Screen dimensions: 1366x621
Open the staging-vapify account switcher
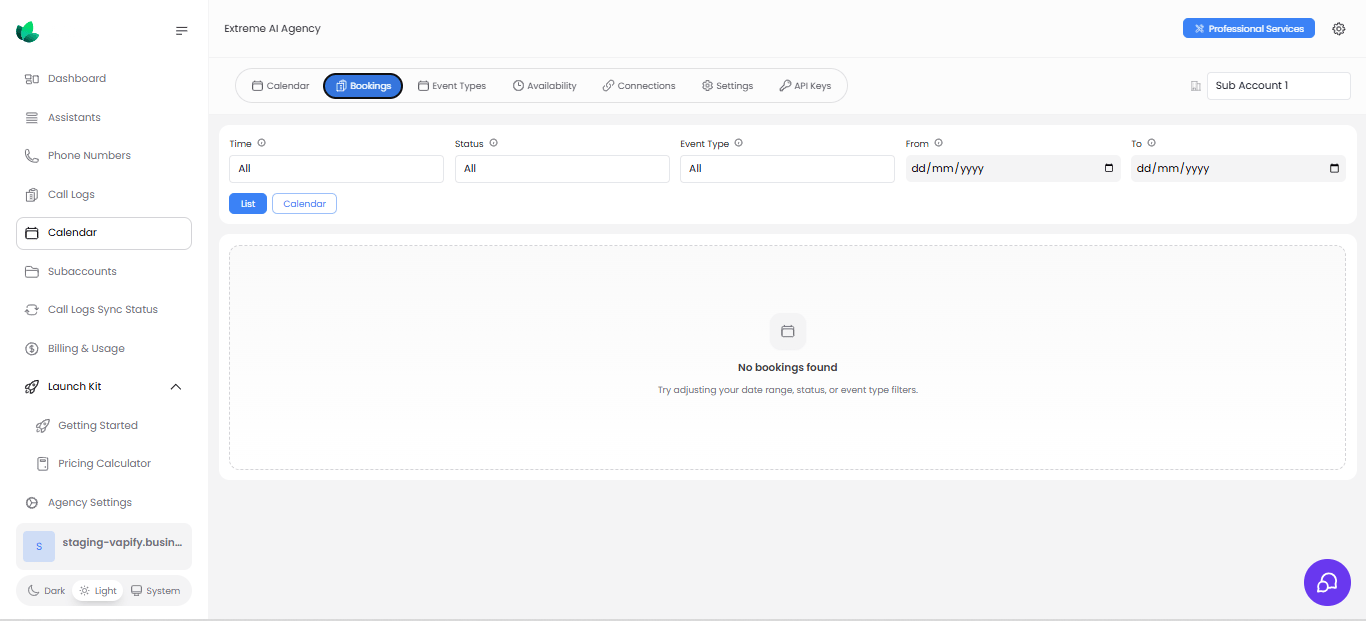coord(104,546)
